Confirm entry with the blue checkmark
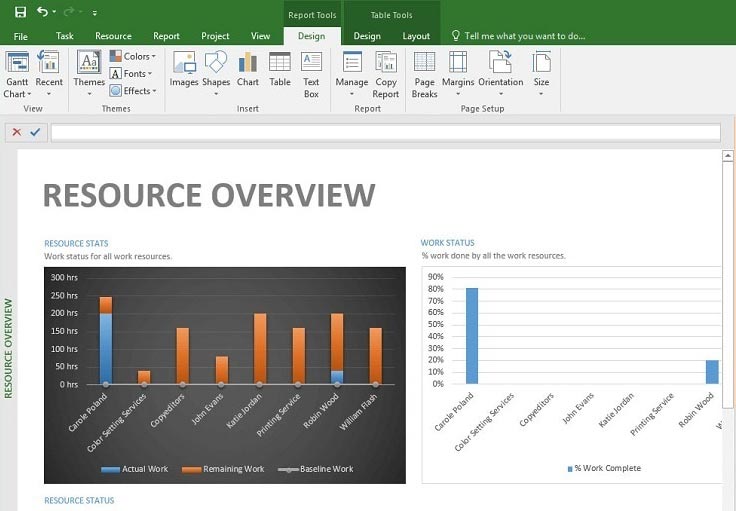The height and width of the screenshot is (511, 736). 35,132
